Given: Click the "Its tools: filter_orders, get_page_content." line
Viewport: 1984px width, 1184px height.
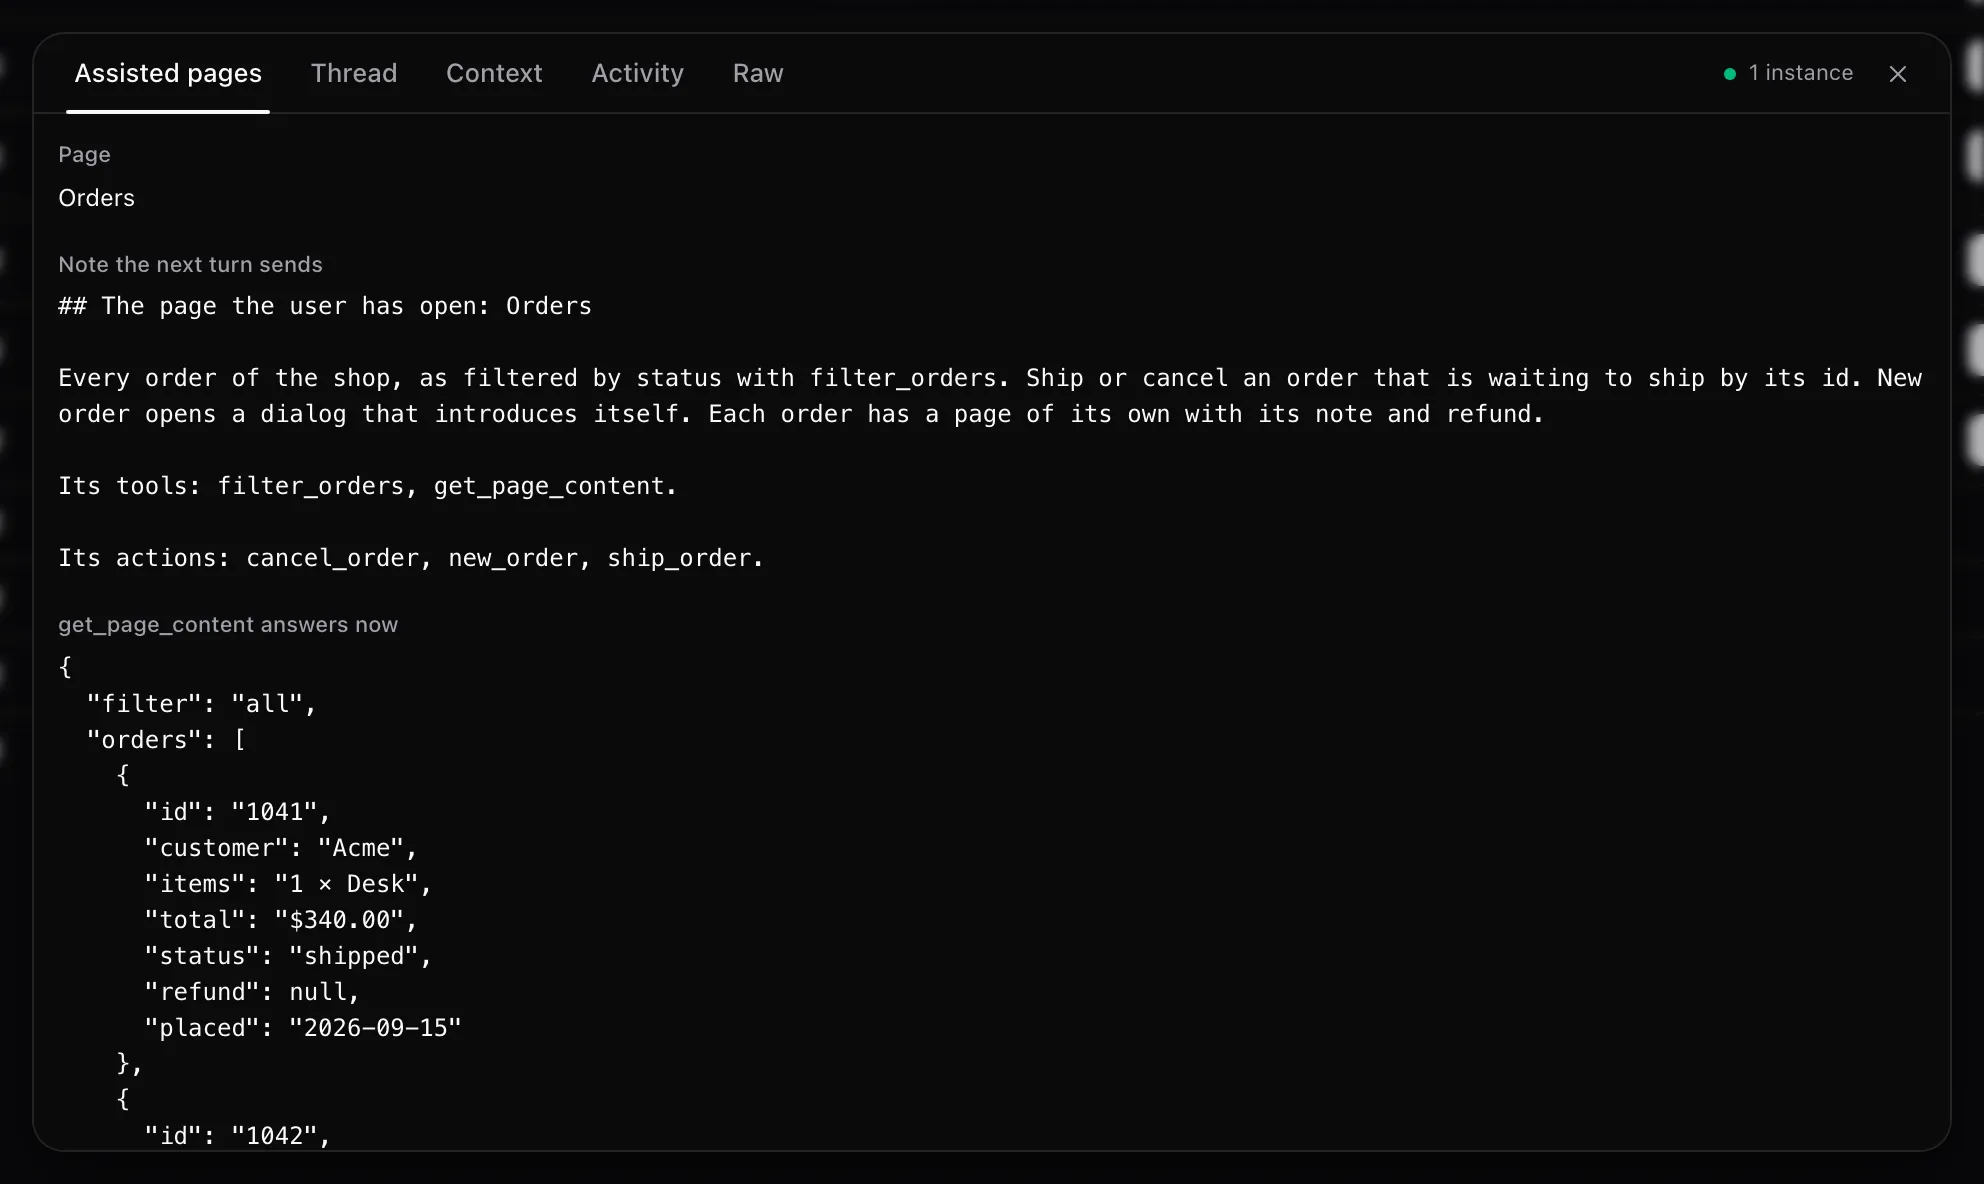Looking at the screenshot, I should tap(368, 486).
